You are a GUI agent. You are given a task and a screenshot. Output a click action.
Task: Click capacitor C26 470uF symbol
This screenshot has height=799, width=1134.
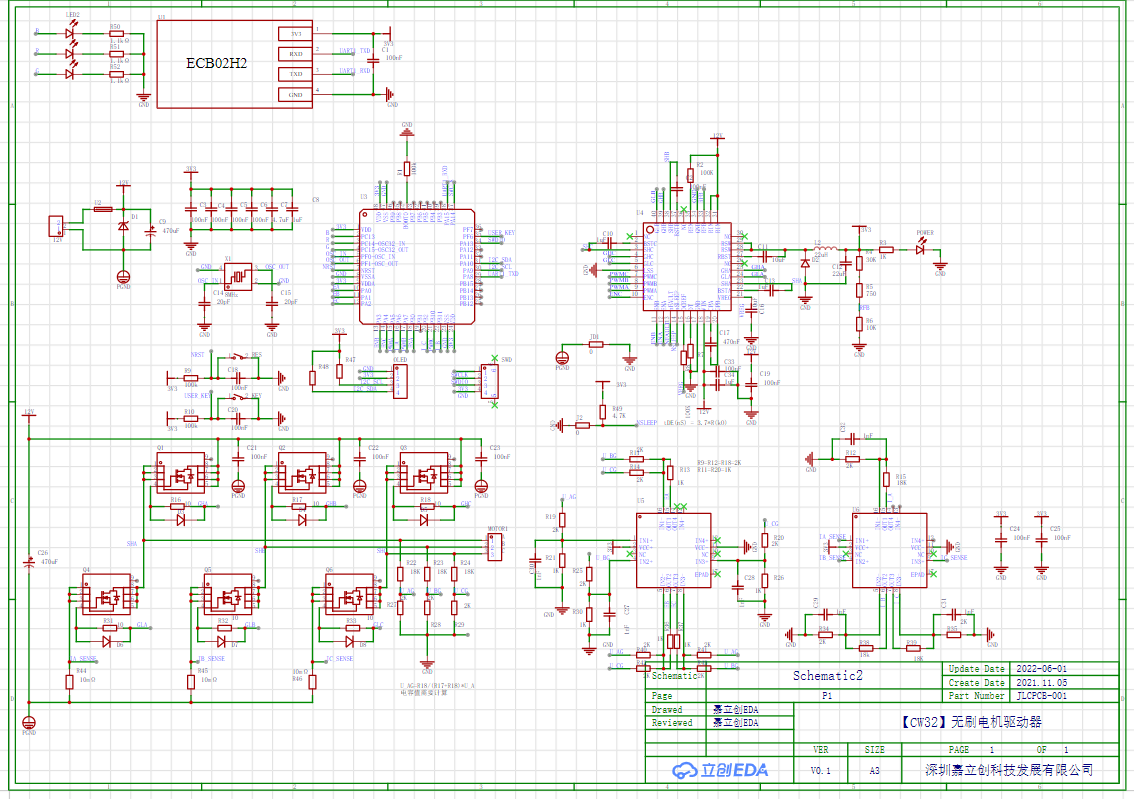click(x=29, y=564)
